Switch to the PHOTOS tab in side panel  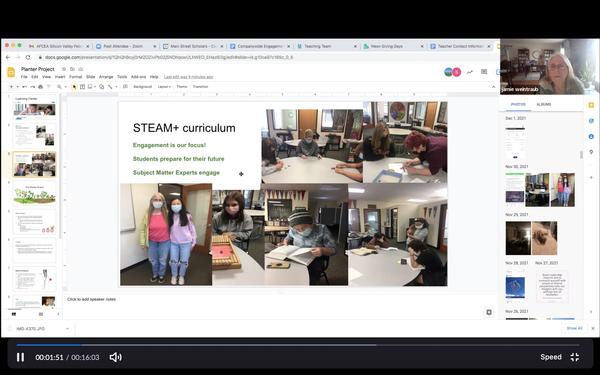point(518,104)
